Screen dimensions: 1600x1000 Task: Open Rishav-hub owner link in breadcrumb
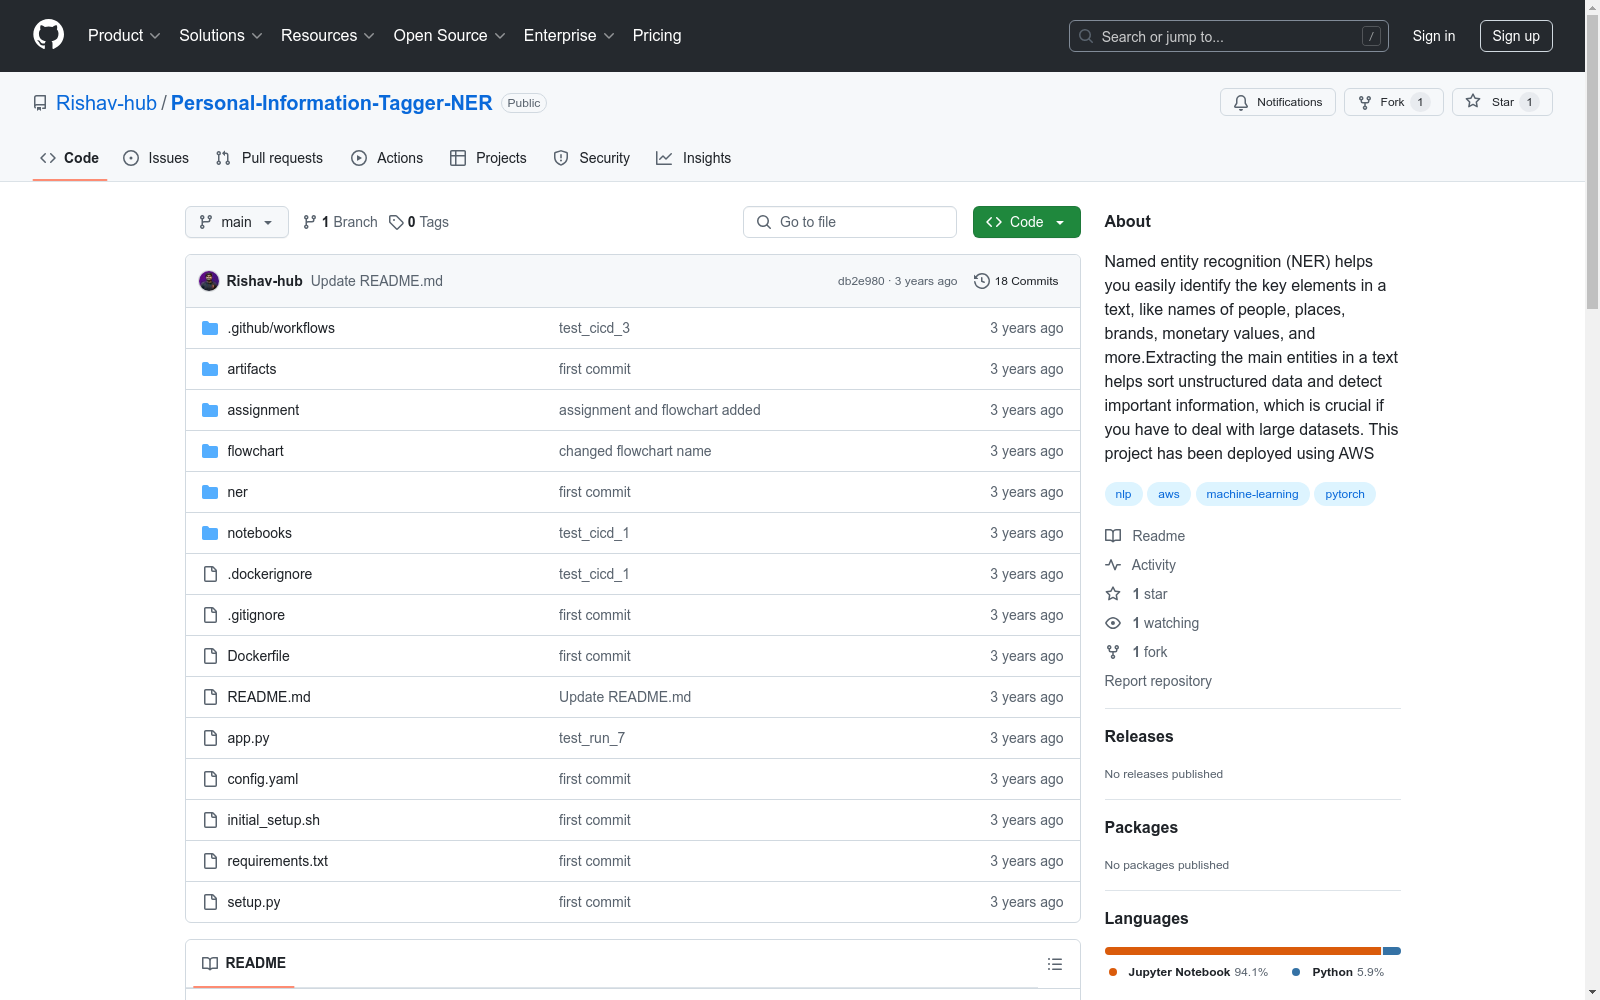point(106,103)
